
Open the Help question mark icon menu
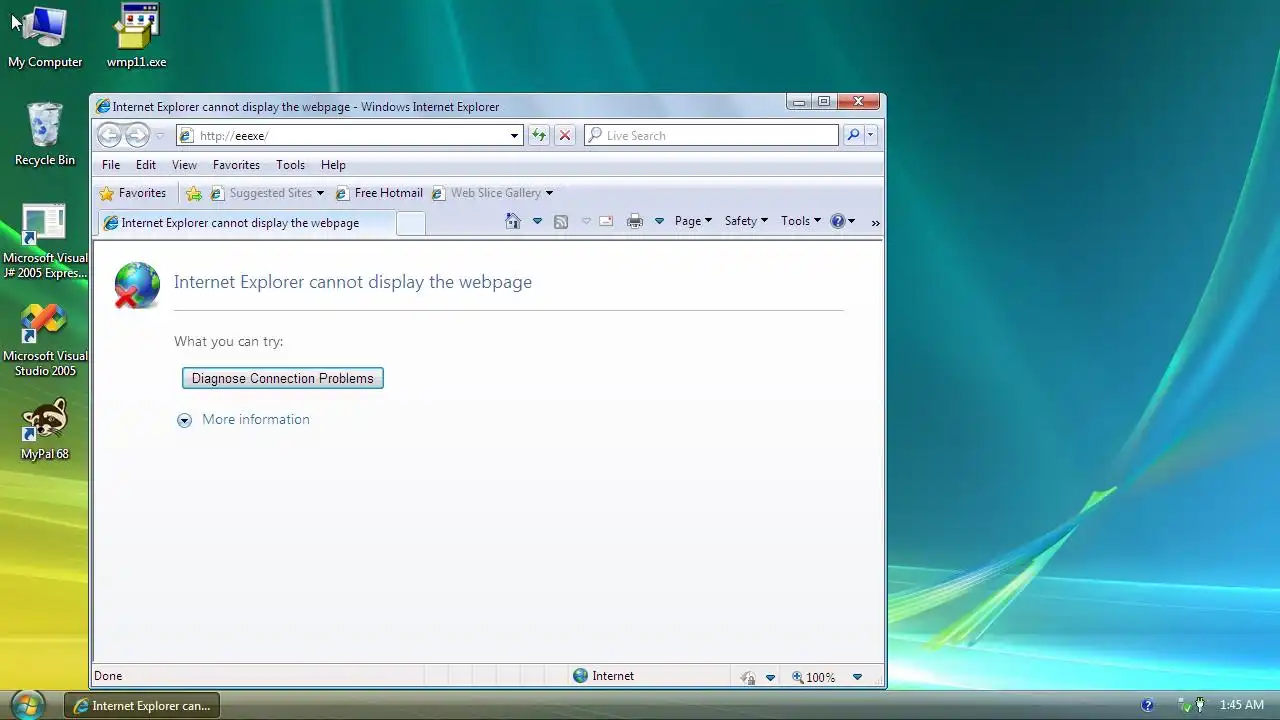[842, 221]
